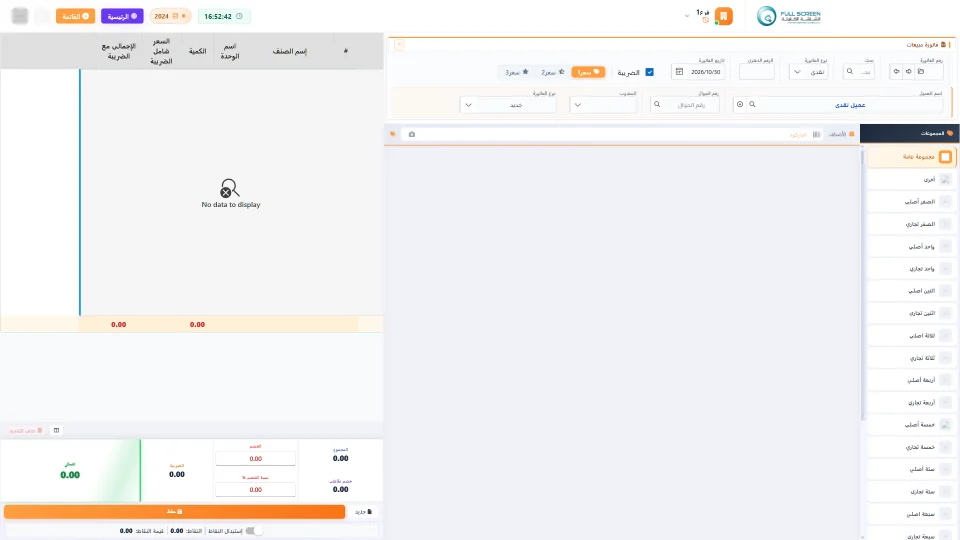
Task: Go to next invoice arrow icon
Action: pyautogui.click(x=909, y=72)
